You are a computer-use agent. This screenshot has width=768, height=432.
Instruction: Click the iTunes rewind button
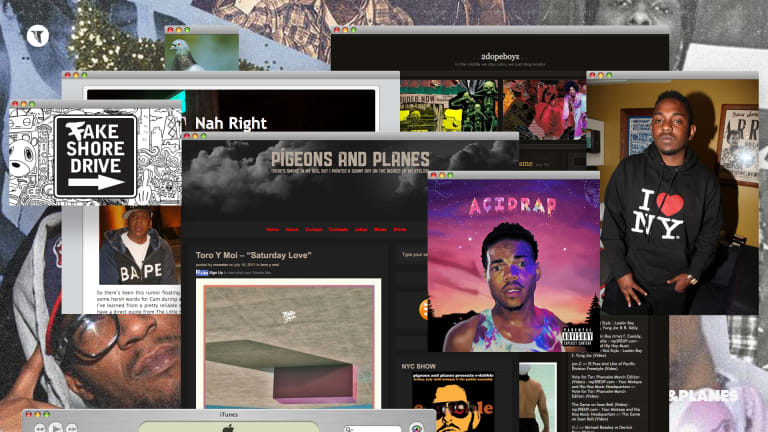(40, 429)
